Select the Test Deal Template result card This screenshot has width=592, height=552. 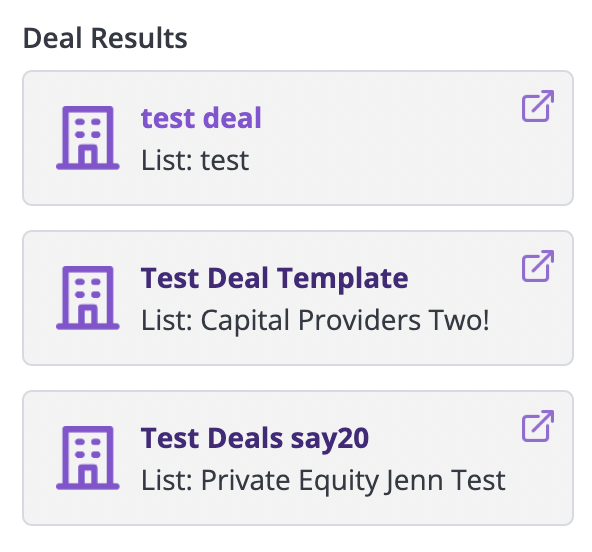click(298, 298)
